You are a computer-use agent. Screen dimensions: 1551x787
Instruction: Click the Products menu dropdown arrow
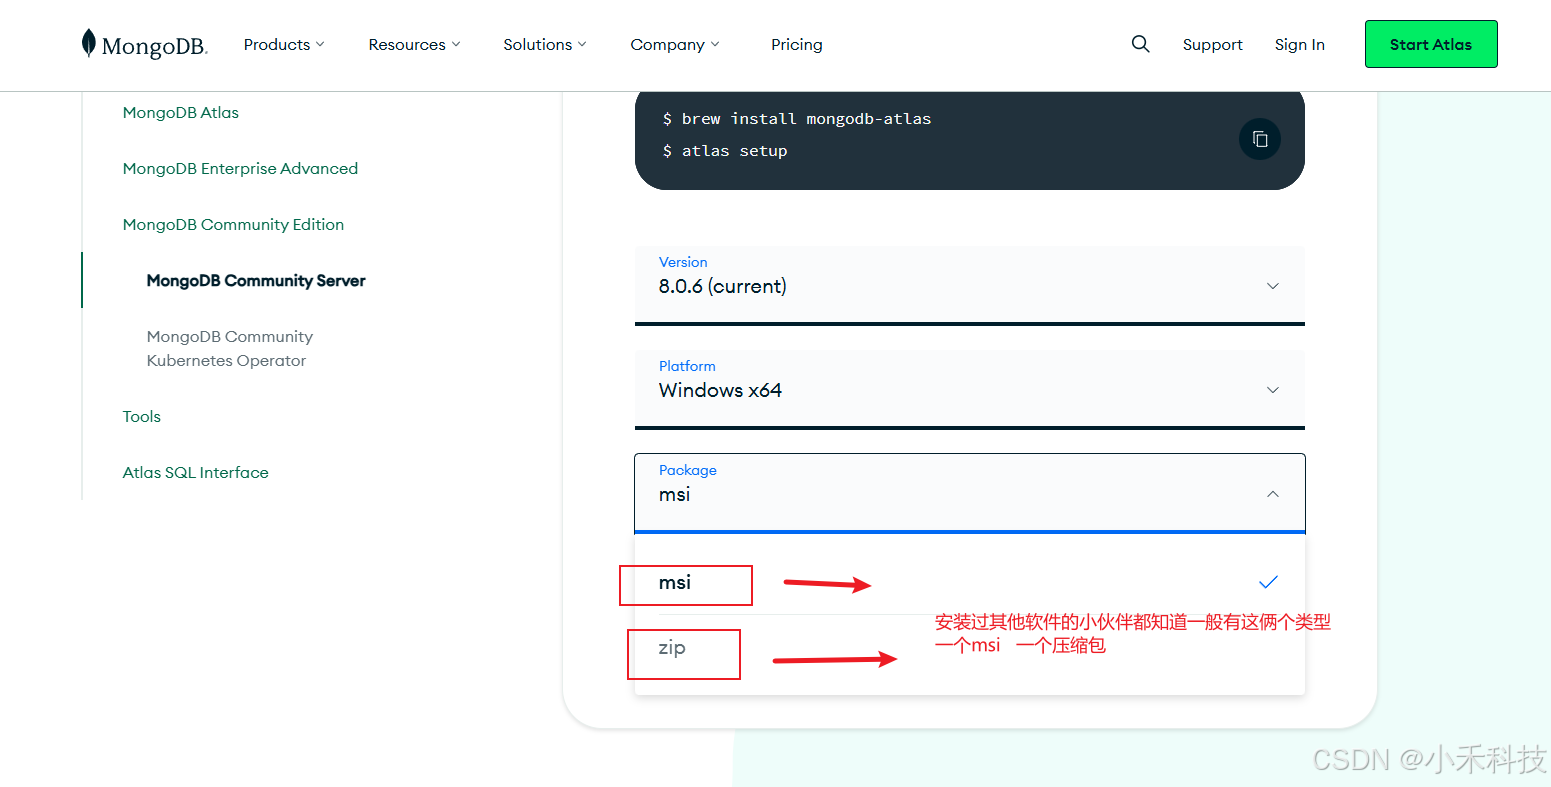pos(319,44)
